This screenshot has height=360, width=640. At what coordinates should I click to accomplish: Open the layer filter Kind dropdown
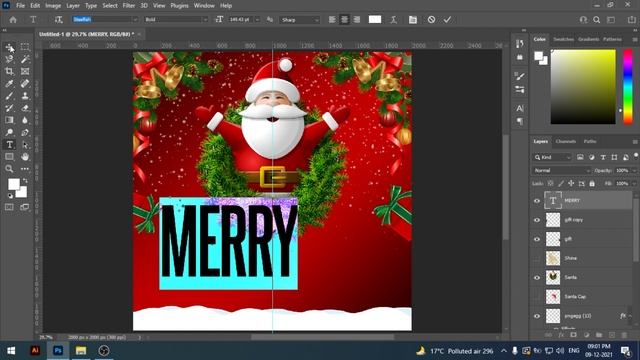(x=552, y=157)
